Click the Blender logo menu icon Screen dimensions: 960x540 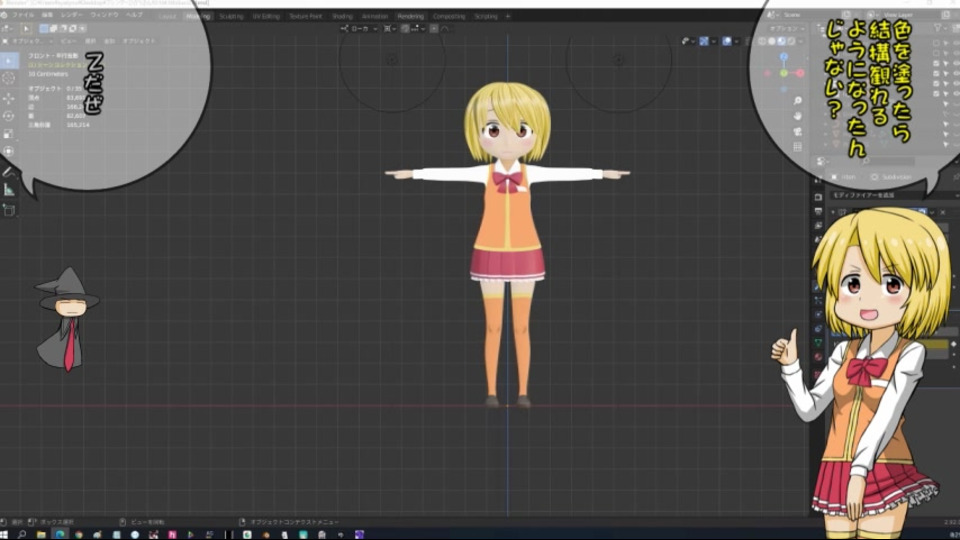(4, 15)
